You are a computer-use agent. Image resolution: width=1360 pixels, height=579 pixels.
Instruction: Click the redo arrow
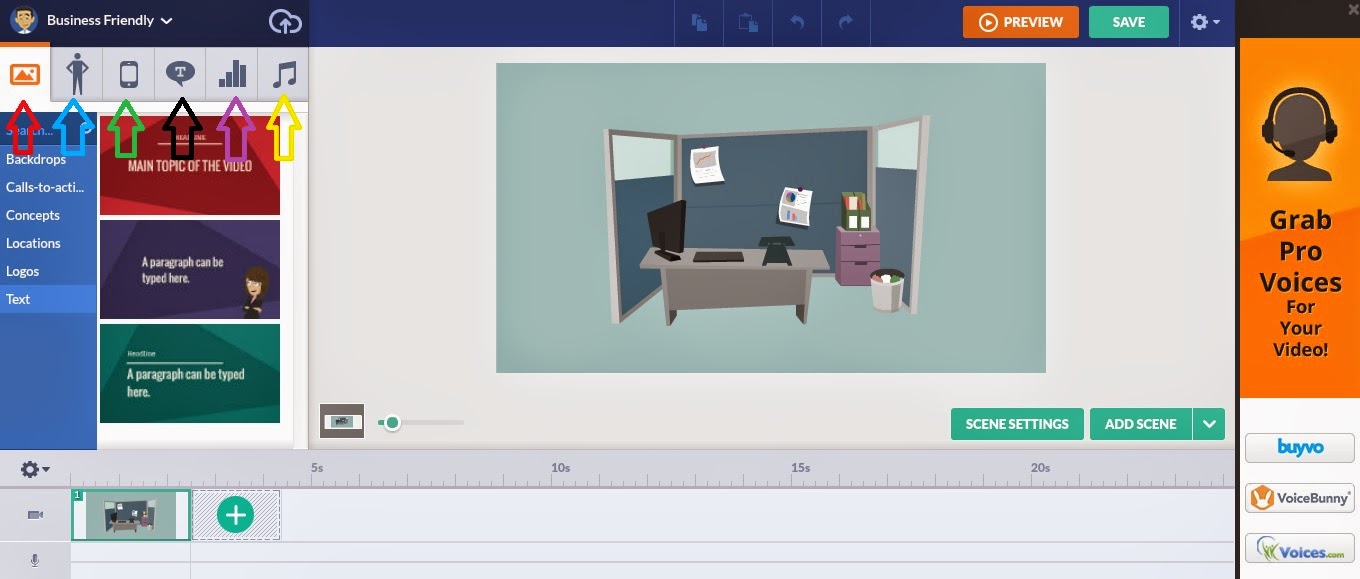pyautogui.click(x=846, y=22)
